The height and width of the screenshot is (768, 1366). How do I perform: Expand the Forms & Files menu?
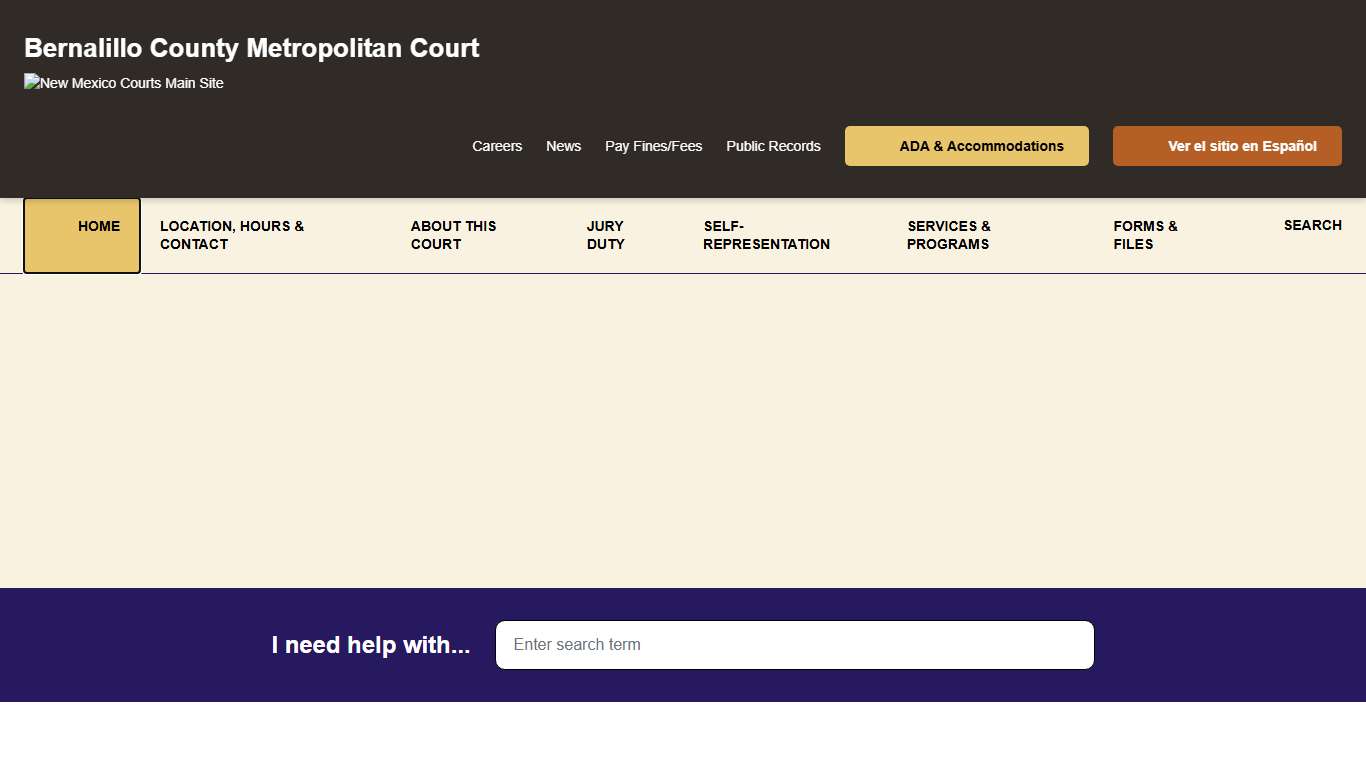(x=1144, y=235)
